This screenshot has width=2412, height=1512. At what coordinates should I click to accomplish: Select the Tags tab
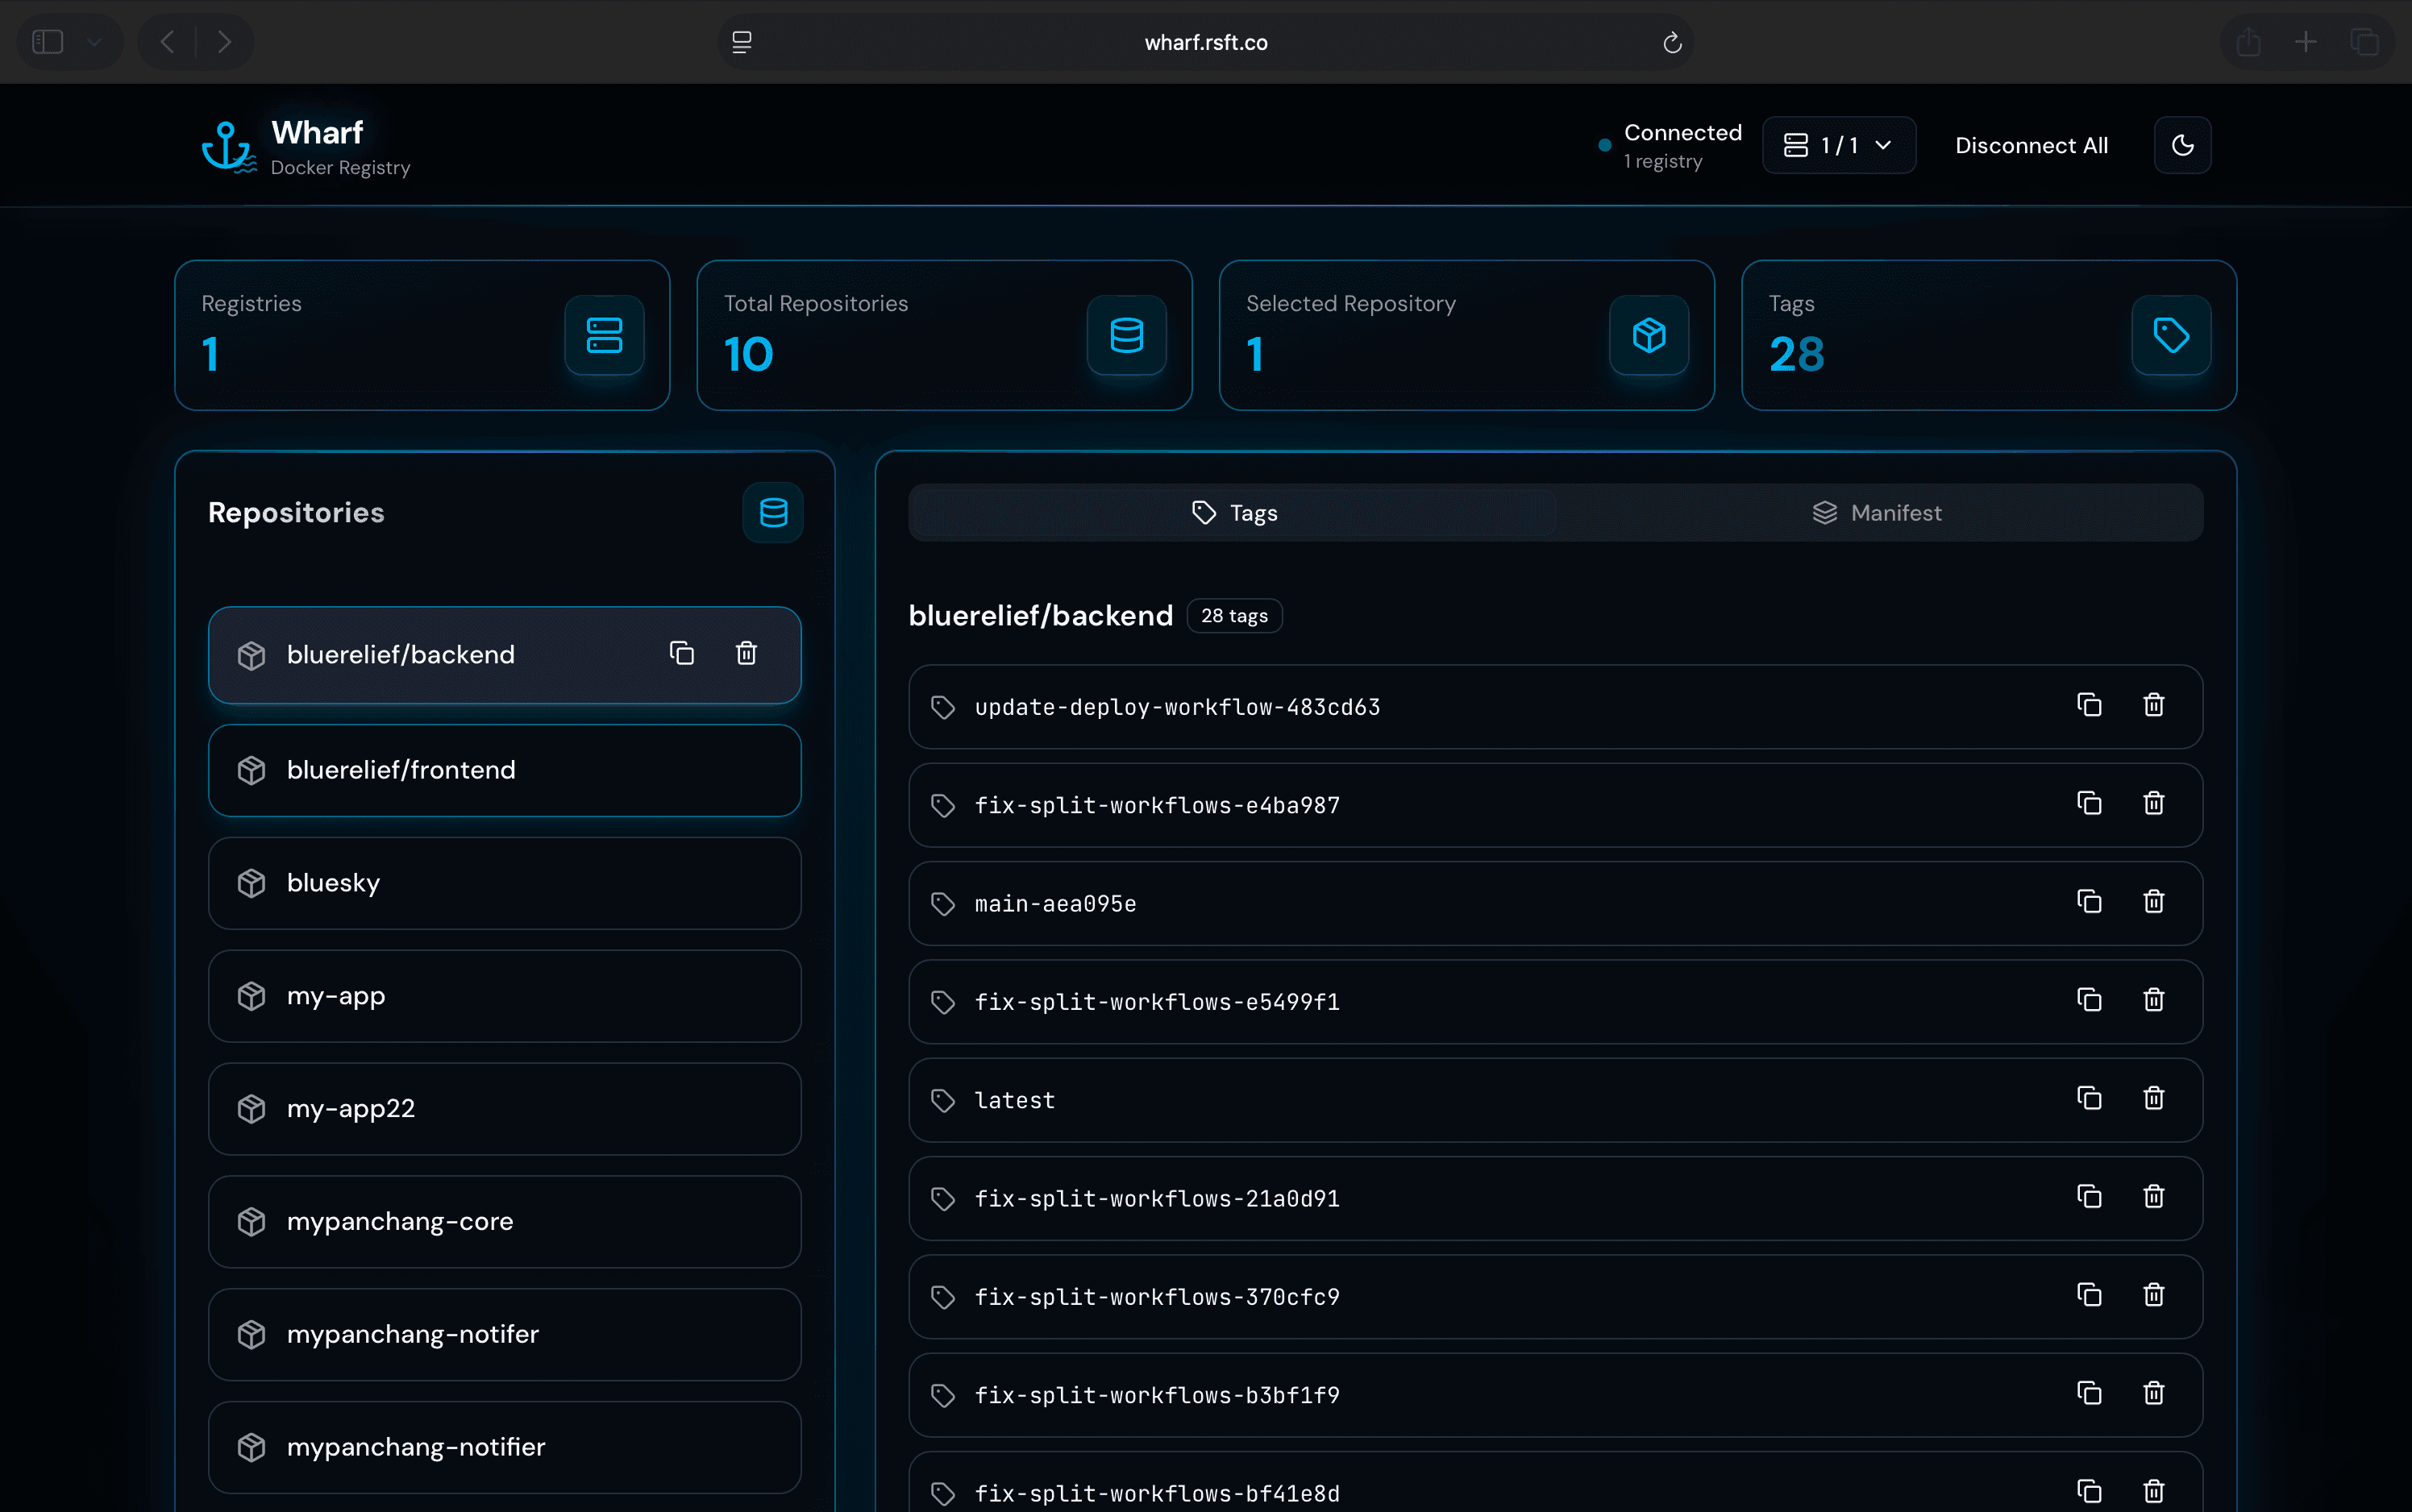1234,513
